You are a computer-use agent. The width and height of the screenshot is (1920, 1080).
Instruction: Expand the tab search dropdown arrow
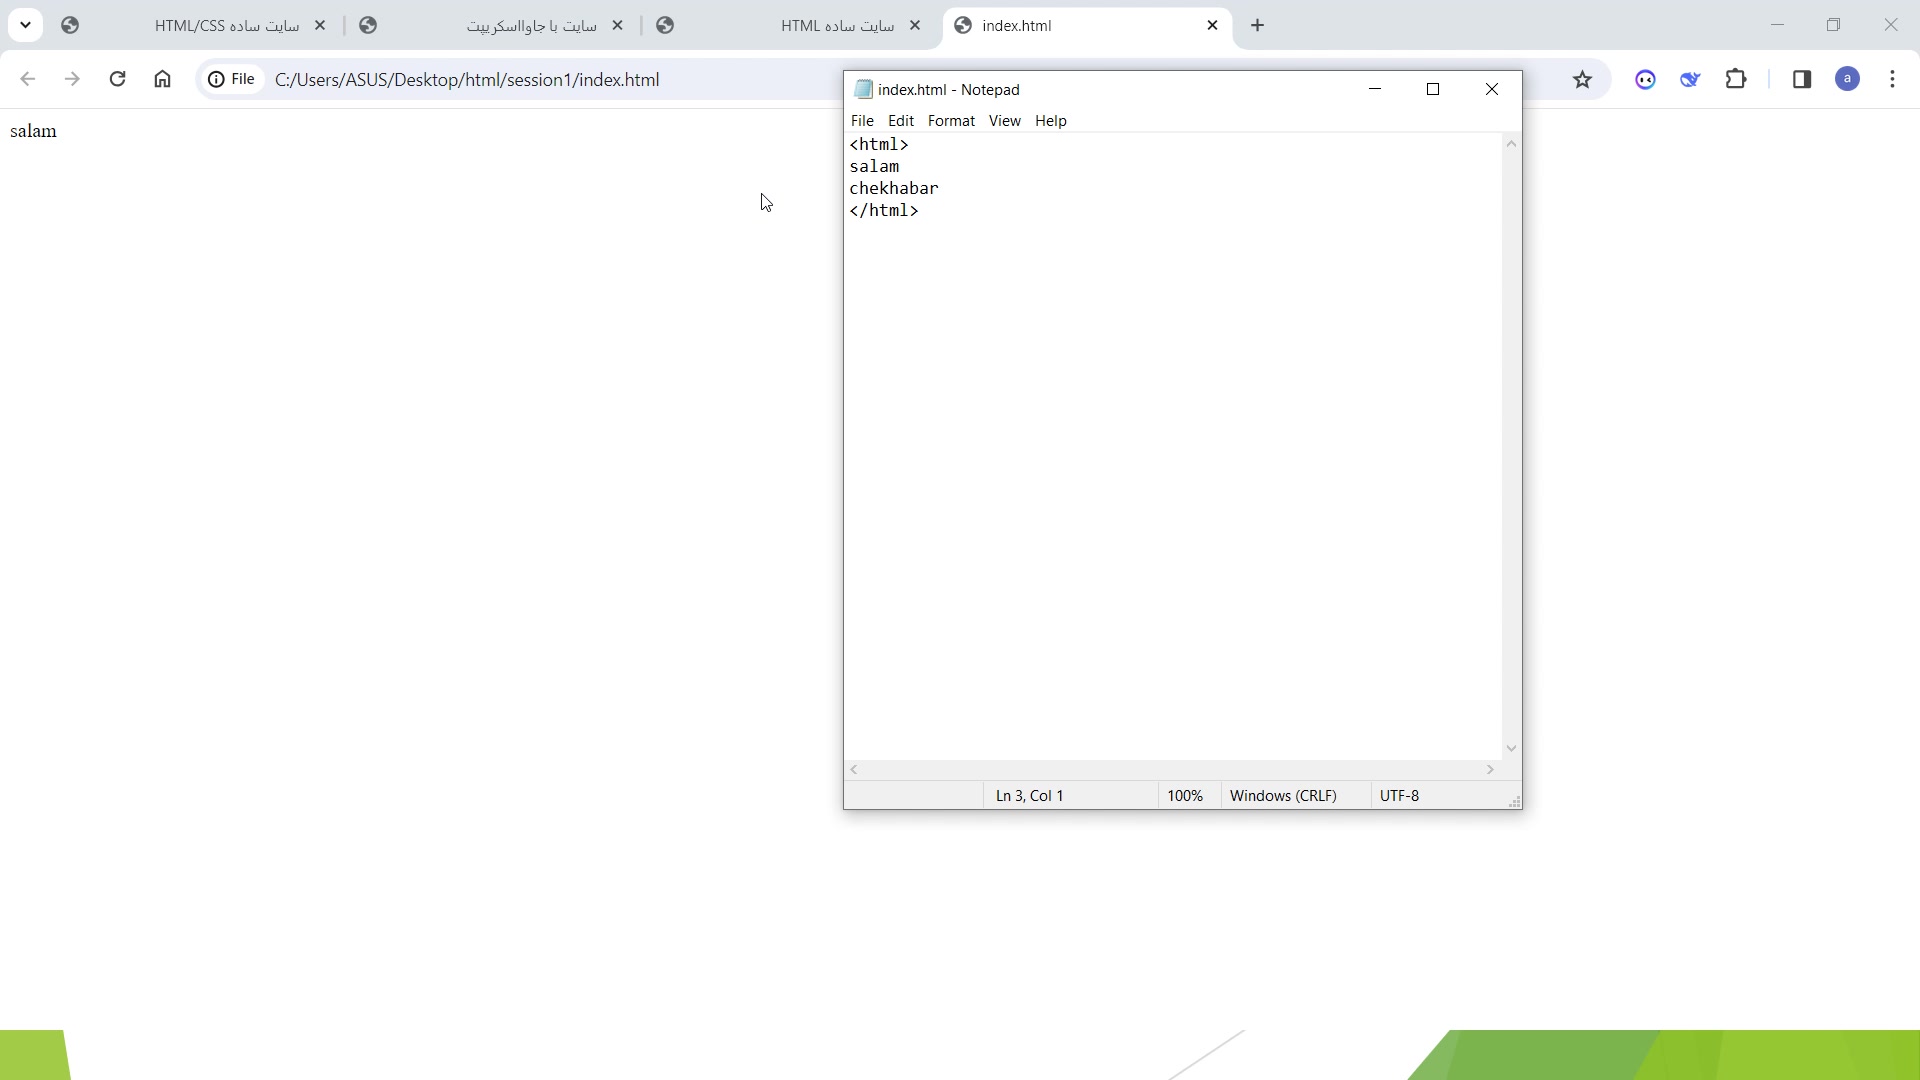[25, 25]
